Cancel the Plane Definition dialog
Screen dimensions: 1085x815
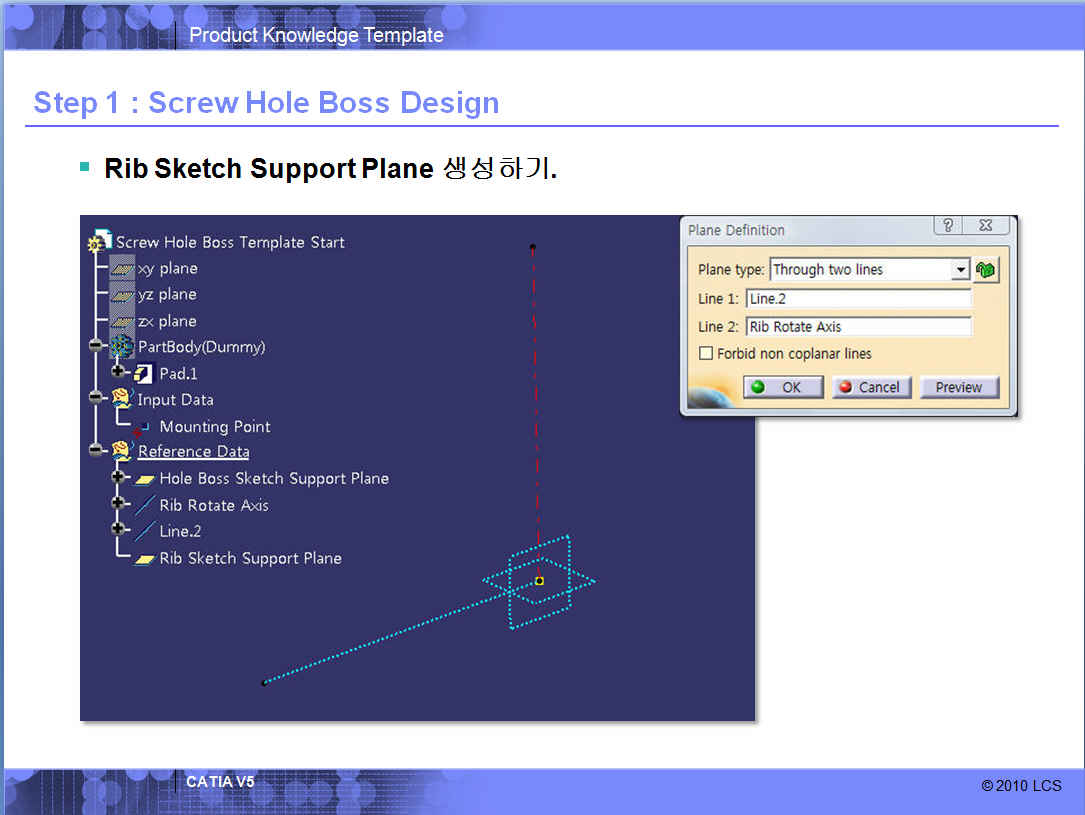click(x=870, y=387)
